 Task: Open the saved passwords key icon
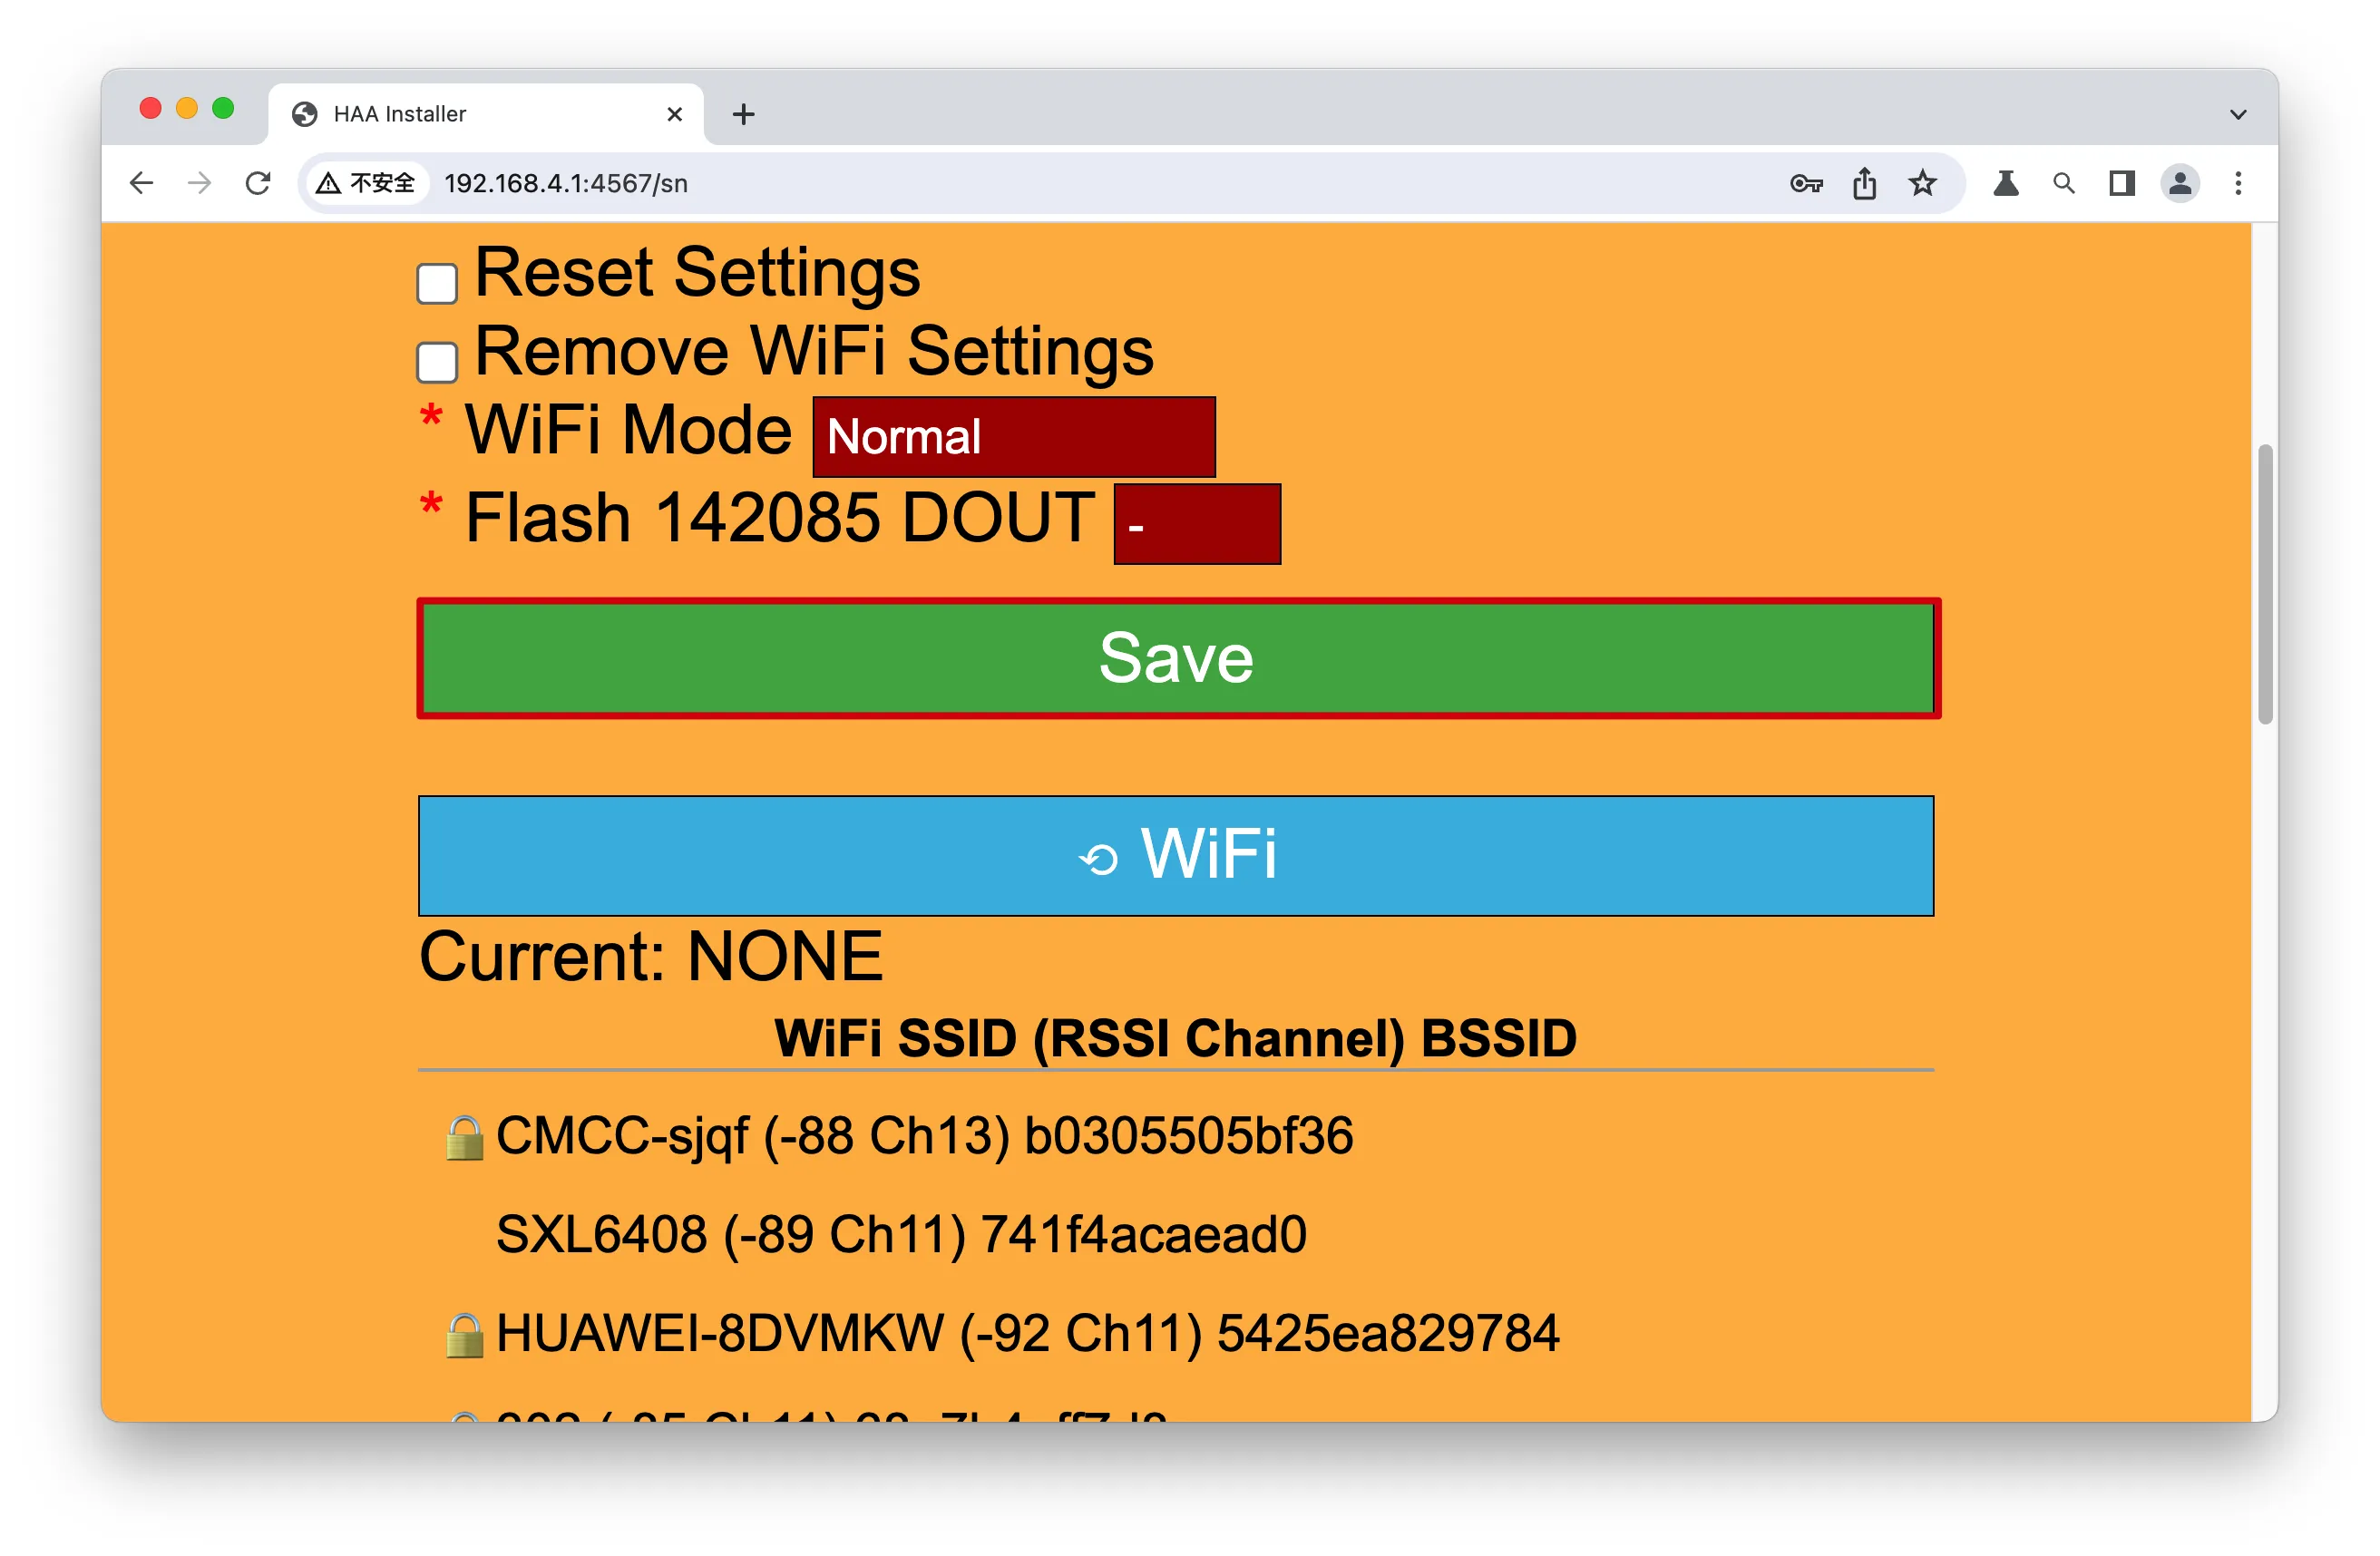click(1806, 183)
